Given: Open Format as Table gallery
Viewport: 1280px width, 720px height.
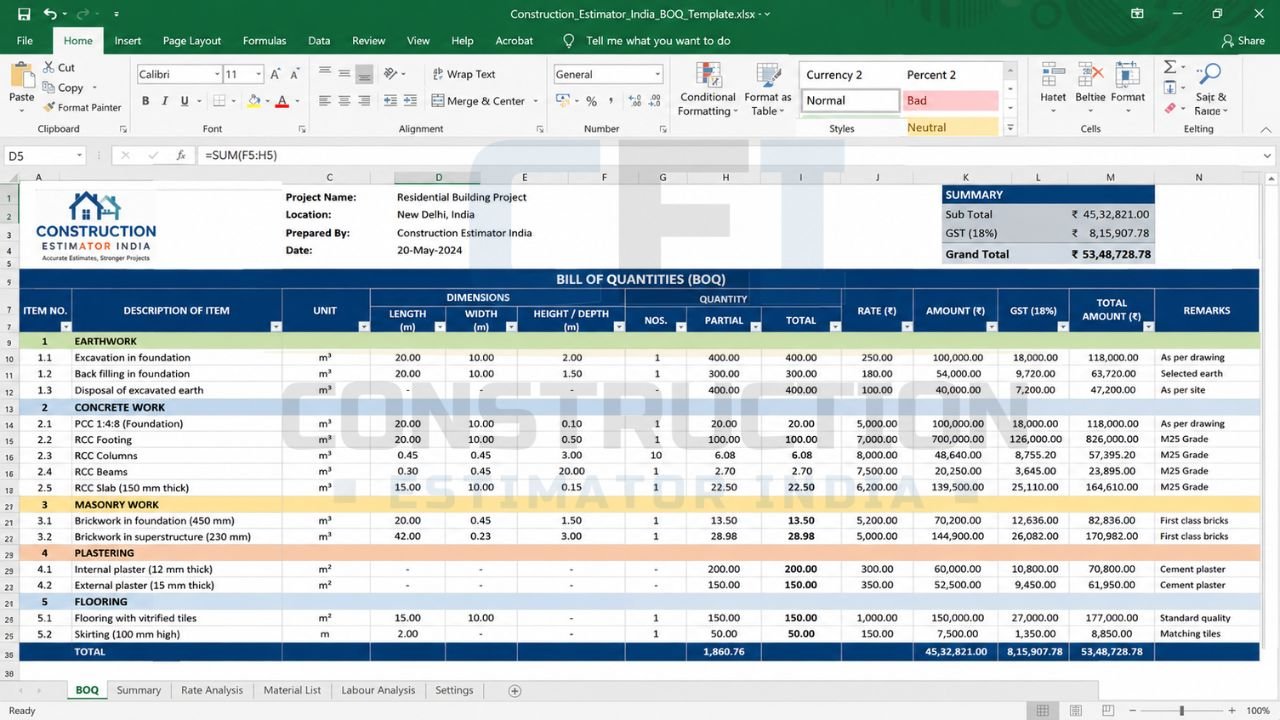Looking at the screenshot, I should [x=768, y=90].
